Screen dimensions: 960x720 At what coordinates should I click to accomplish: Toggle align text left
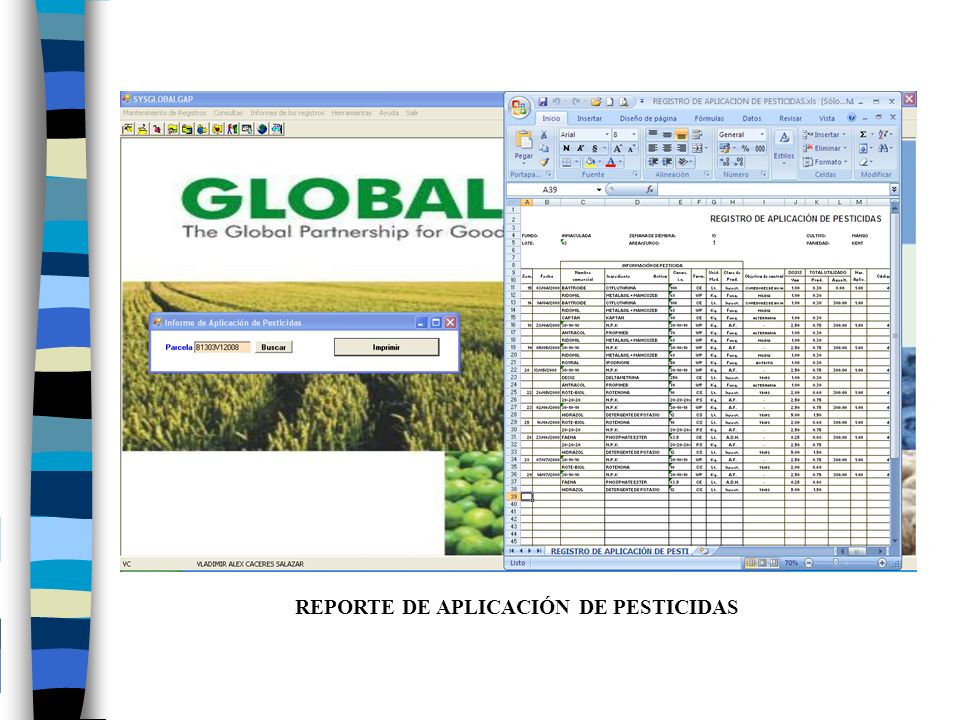653,148
